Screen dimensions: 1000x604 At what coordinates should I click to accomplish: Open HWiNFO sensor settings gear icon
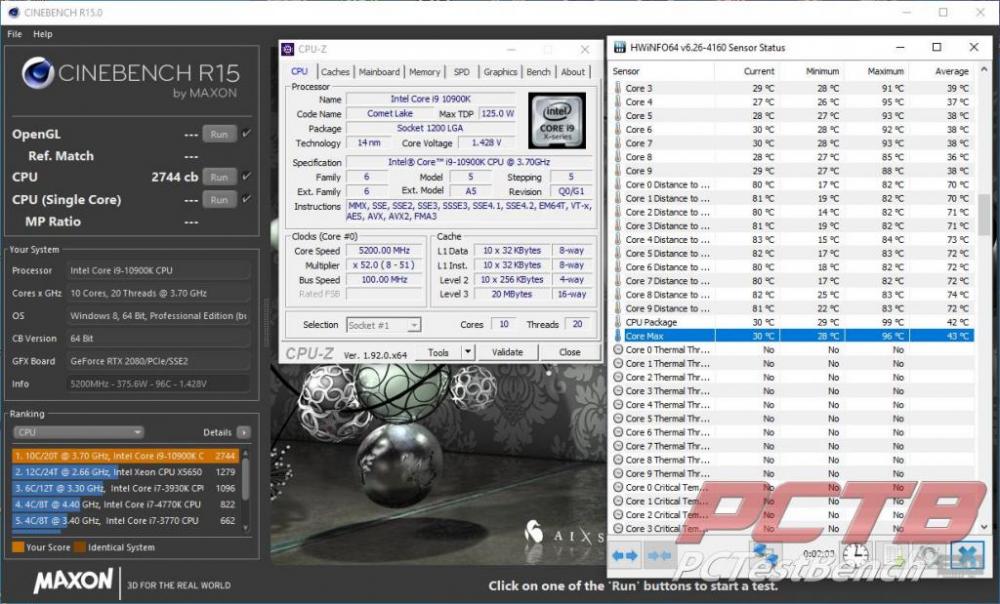tap(929, 555)
